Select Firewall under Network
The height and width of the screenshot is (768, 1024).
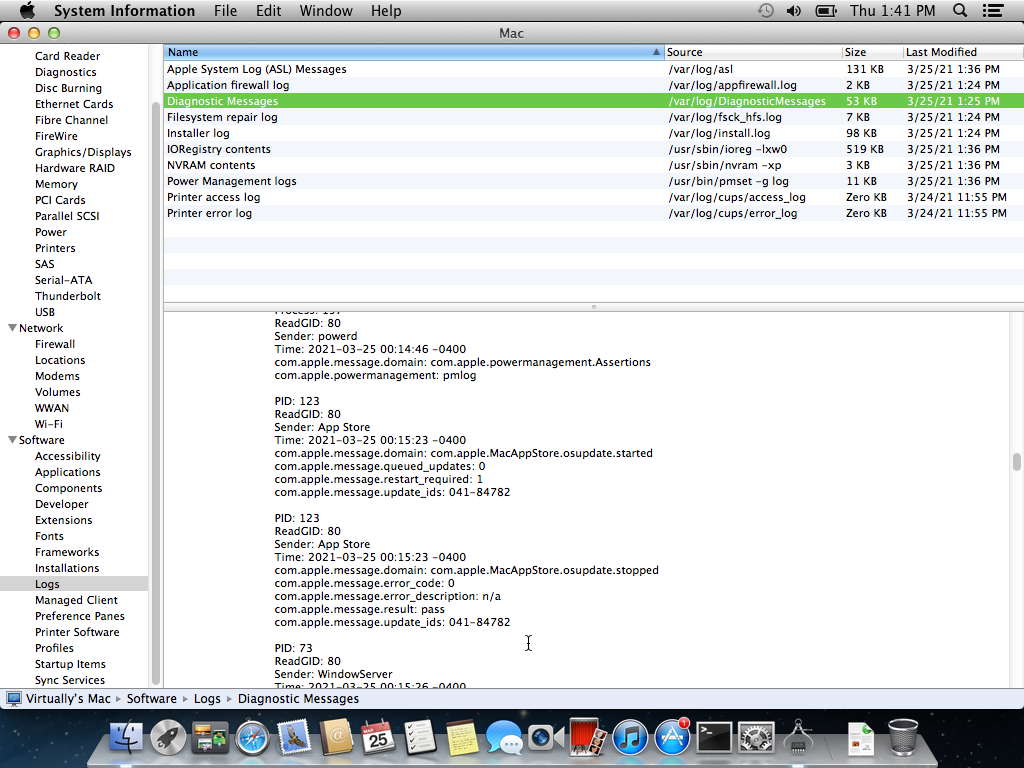point(55,344)
